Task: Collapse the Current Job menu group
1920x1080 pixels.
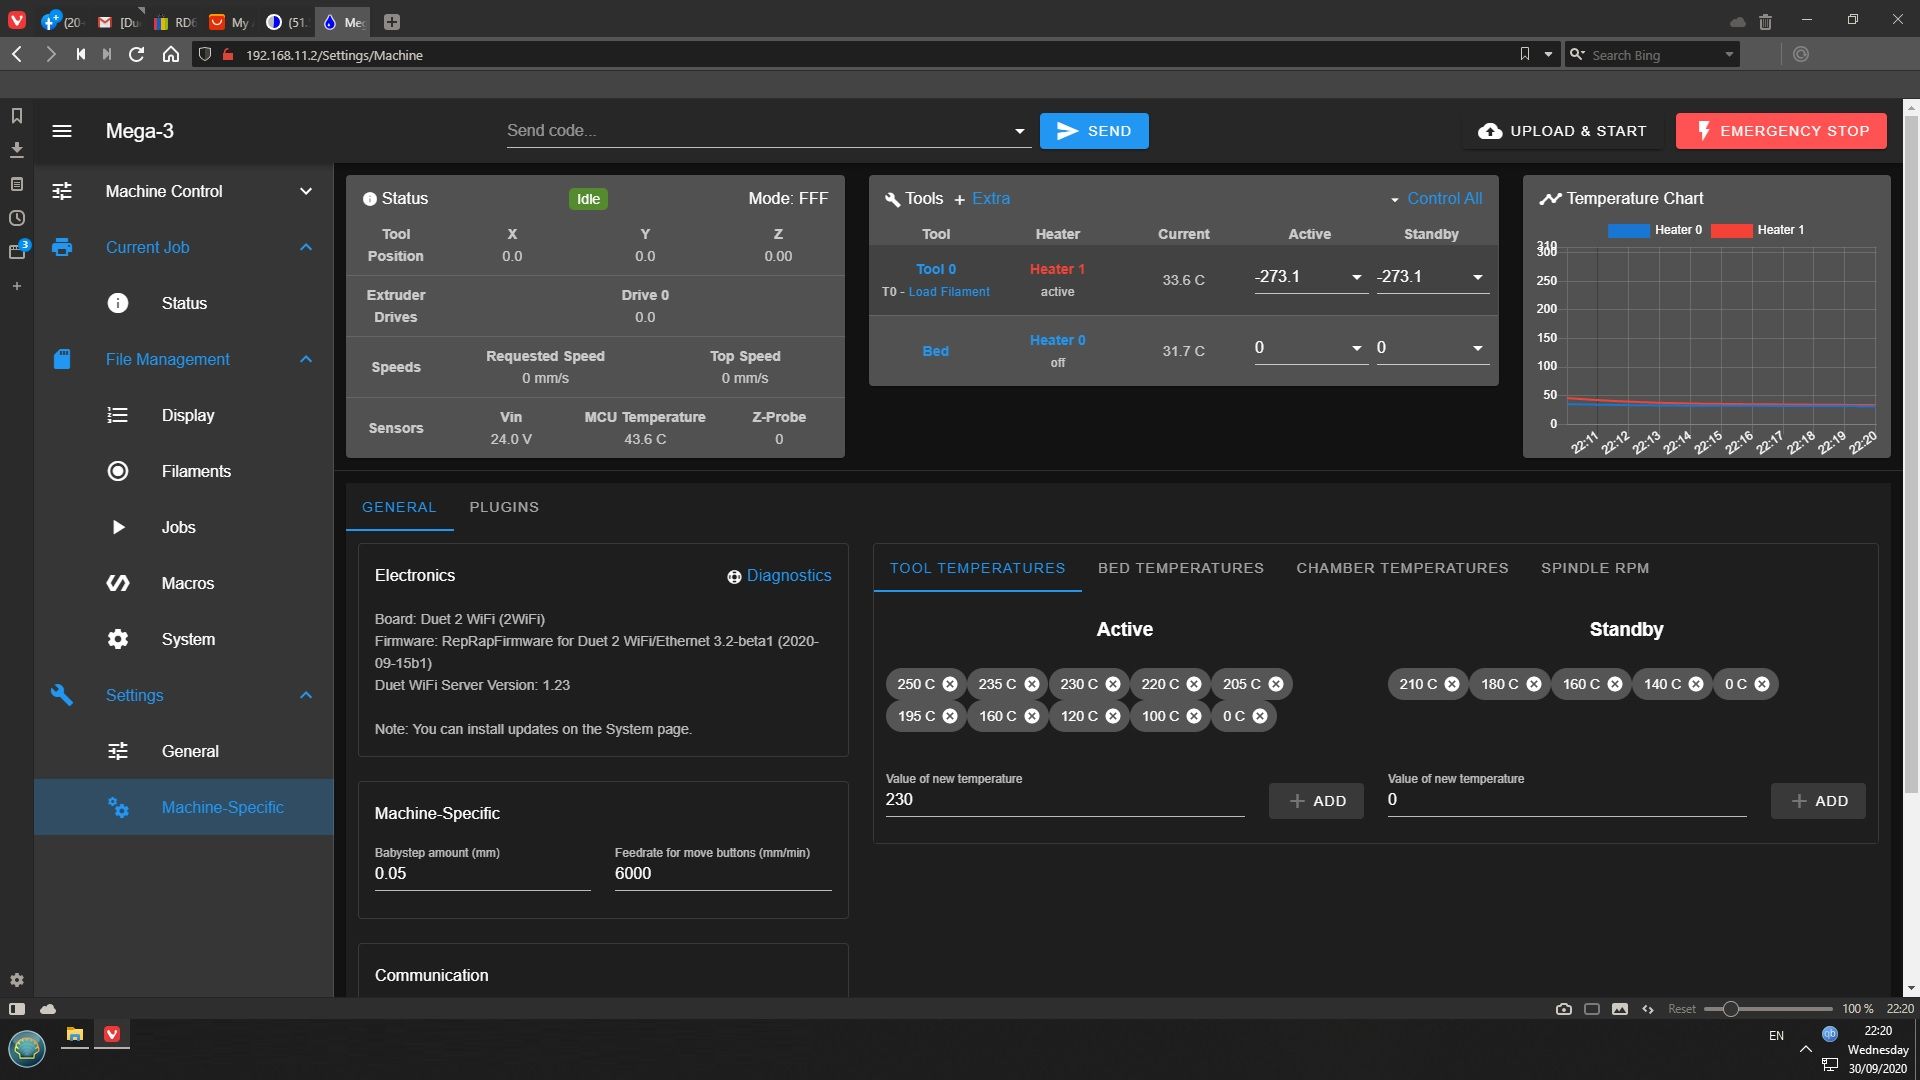Action: 306,247
